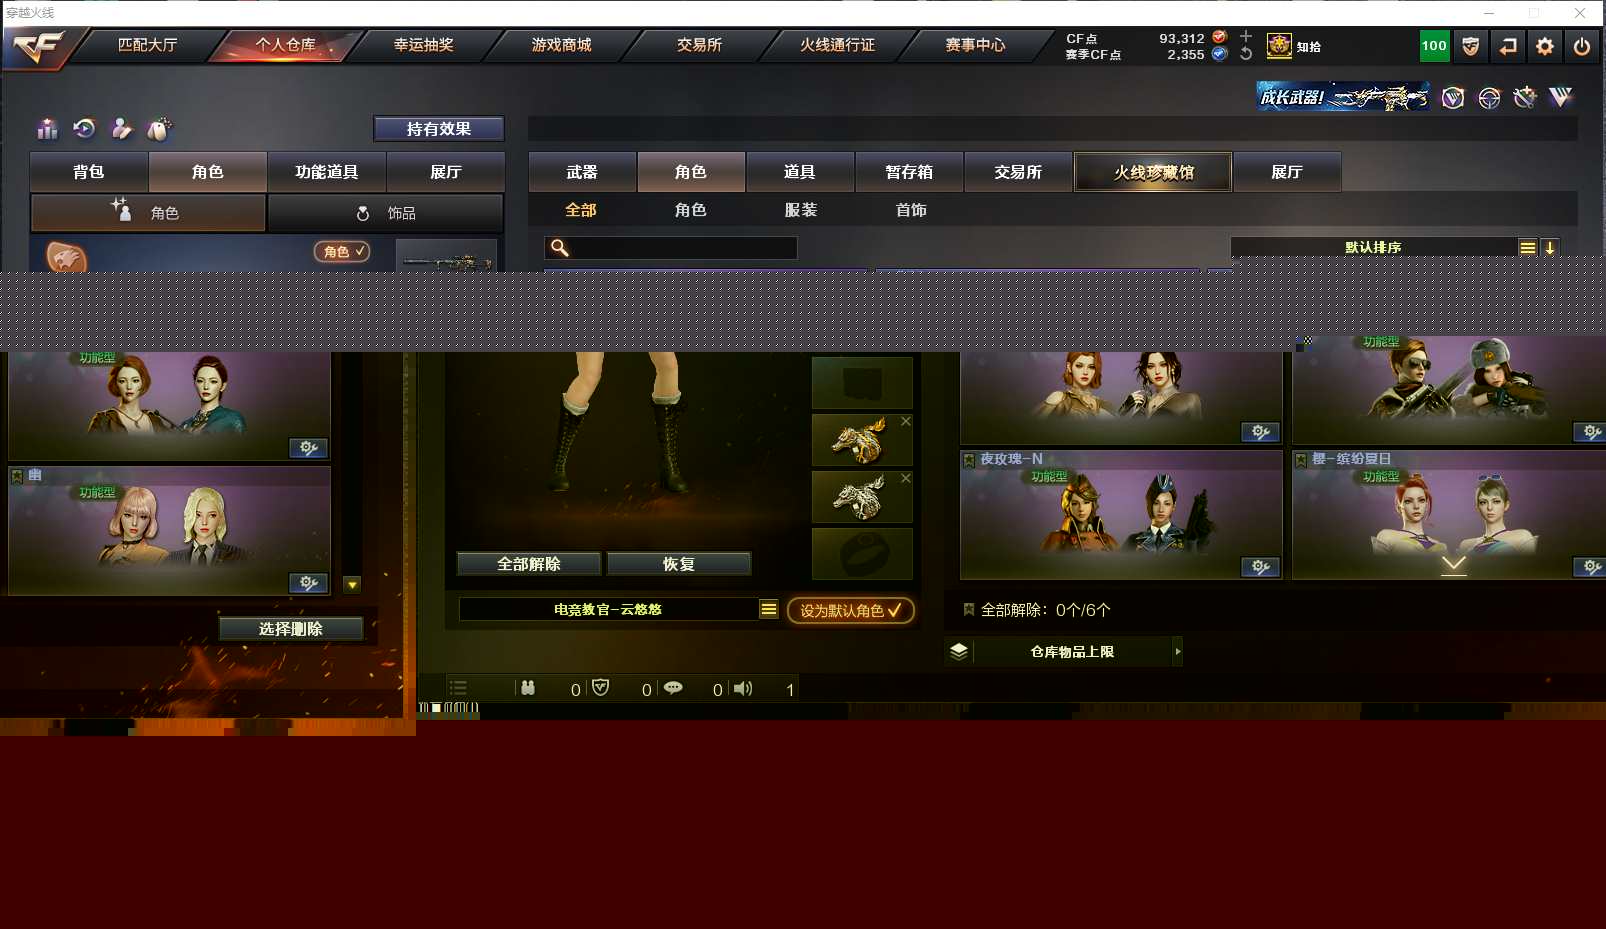Image resolution: width=1606 pixels, height=929 pixels.
Task: Click the shield icon in status bar
Action: point(600,688)
